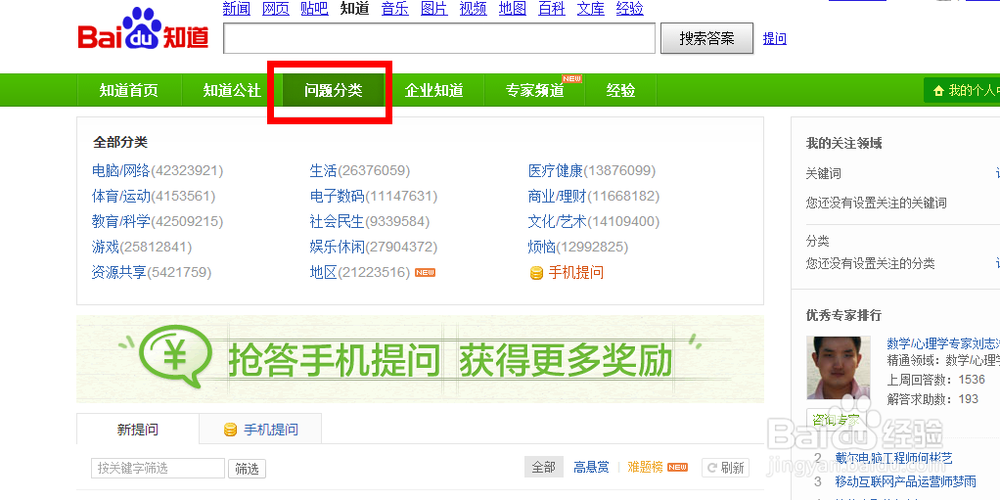Click the coin icon in 手机提问 tab

(231, 430)
